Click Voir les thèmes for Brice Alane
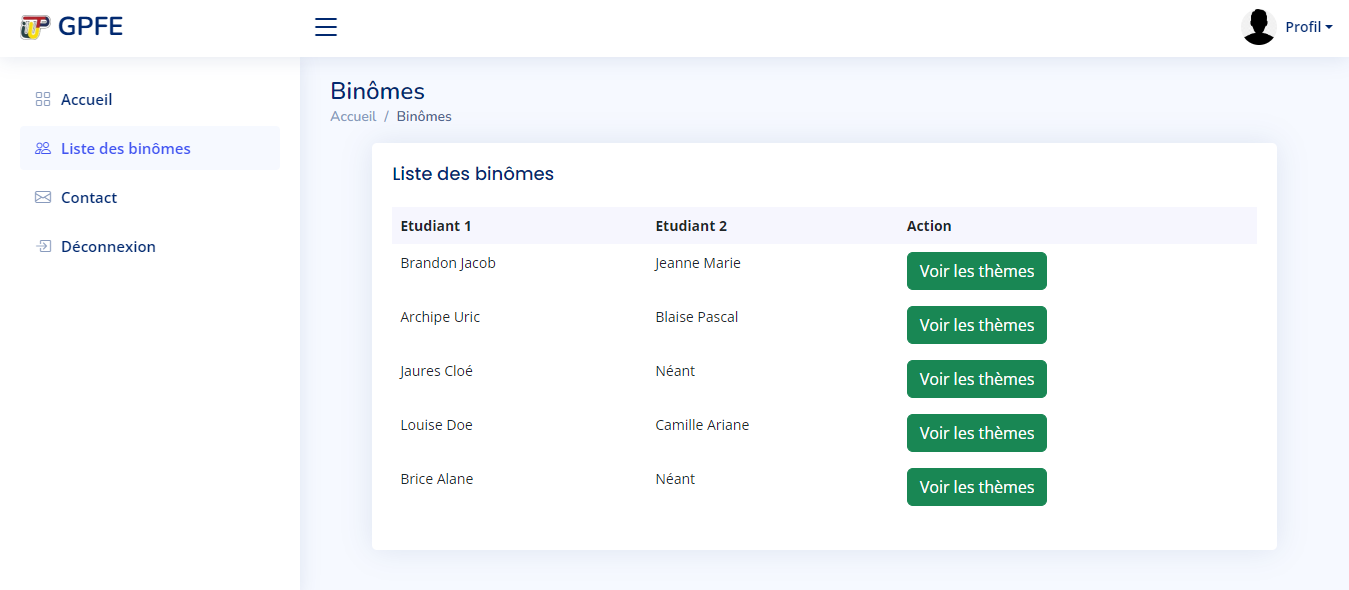Screen dimensions: 1349x590 977,487
